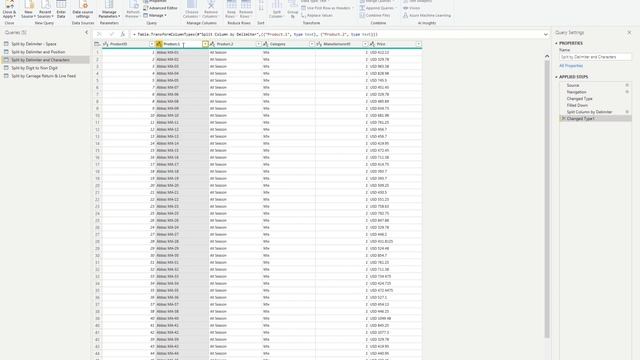Select query Split by Delimiter and Position
This screenshot has height=360, width=640.
coord(45,52)
